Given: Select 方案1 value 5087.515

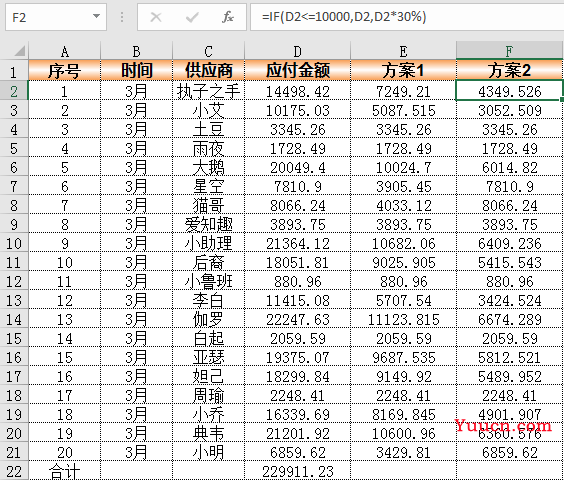Looking at the screenshot, I should coord(403,109).
